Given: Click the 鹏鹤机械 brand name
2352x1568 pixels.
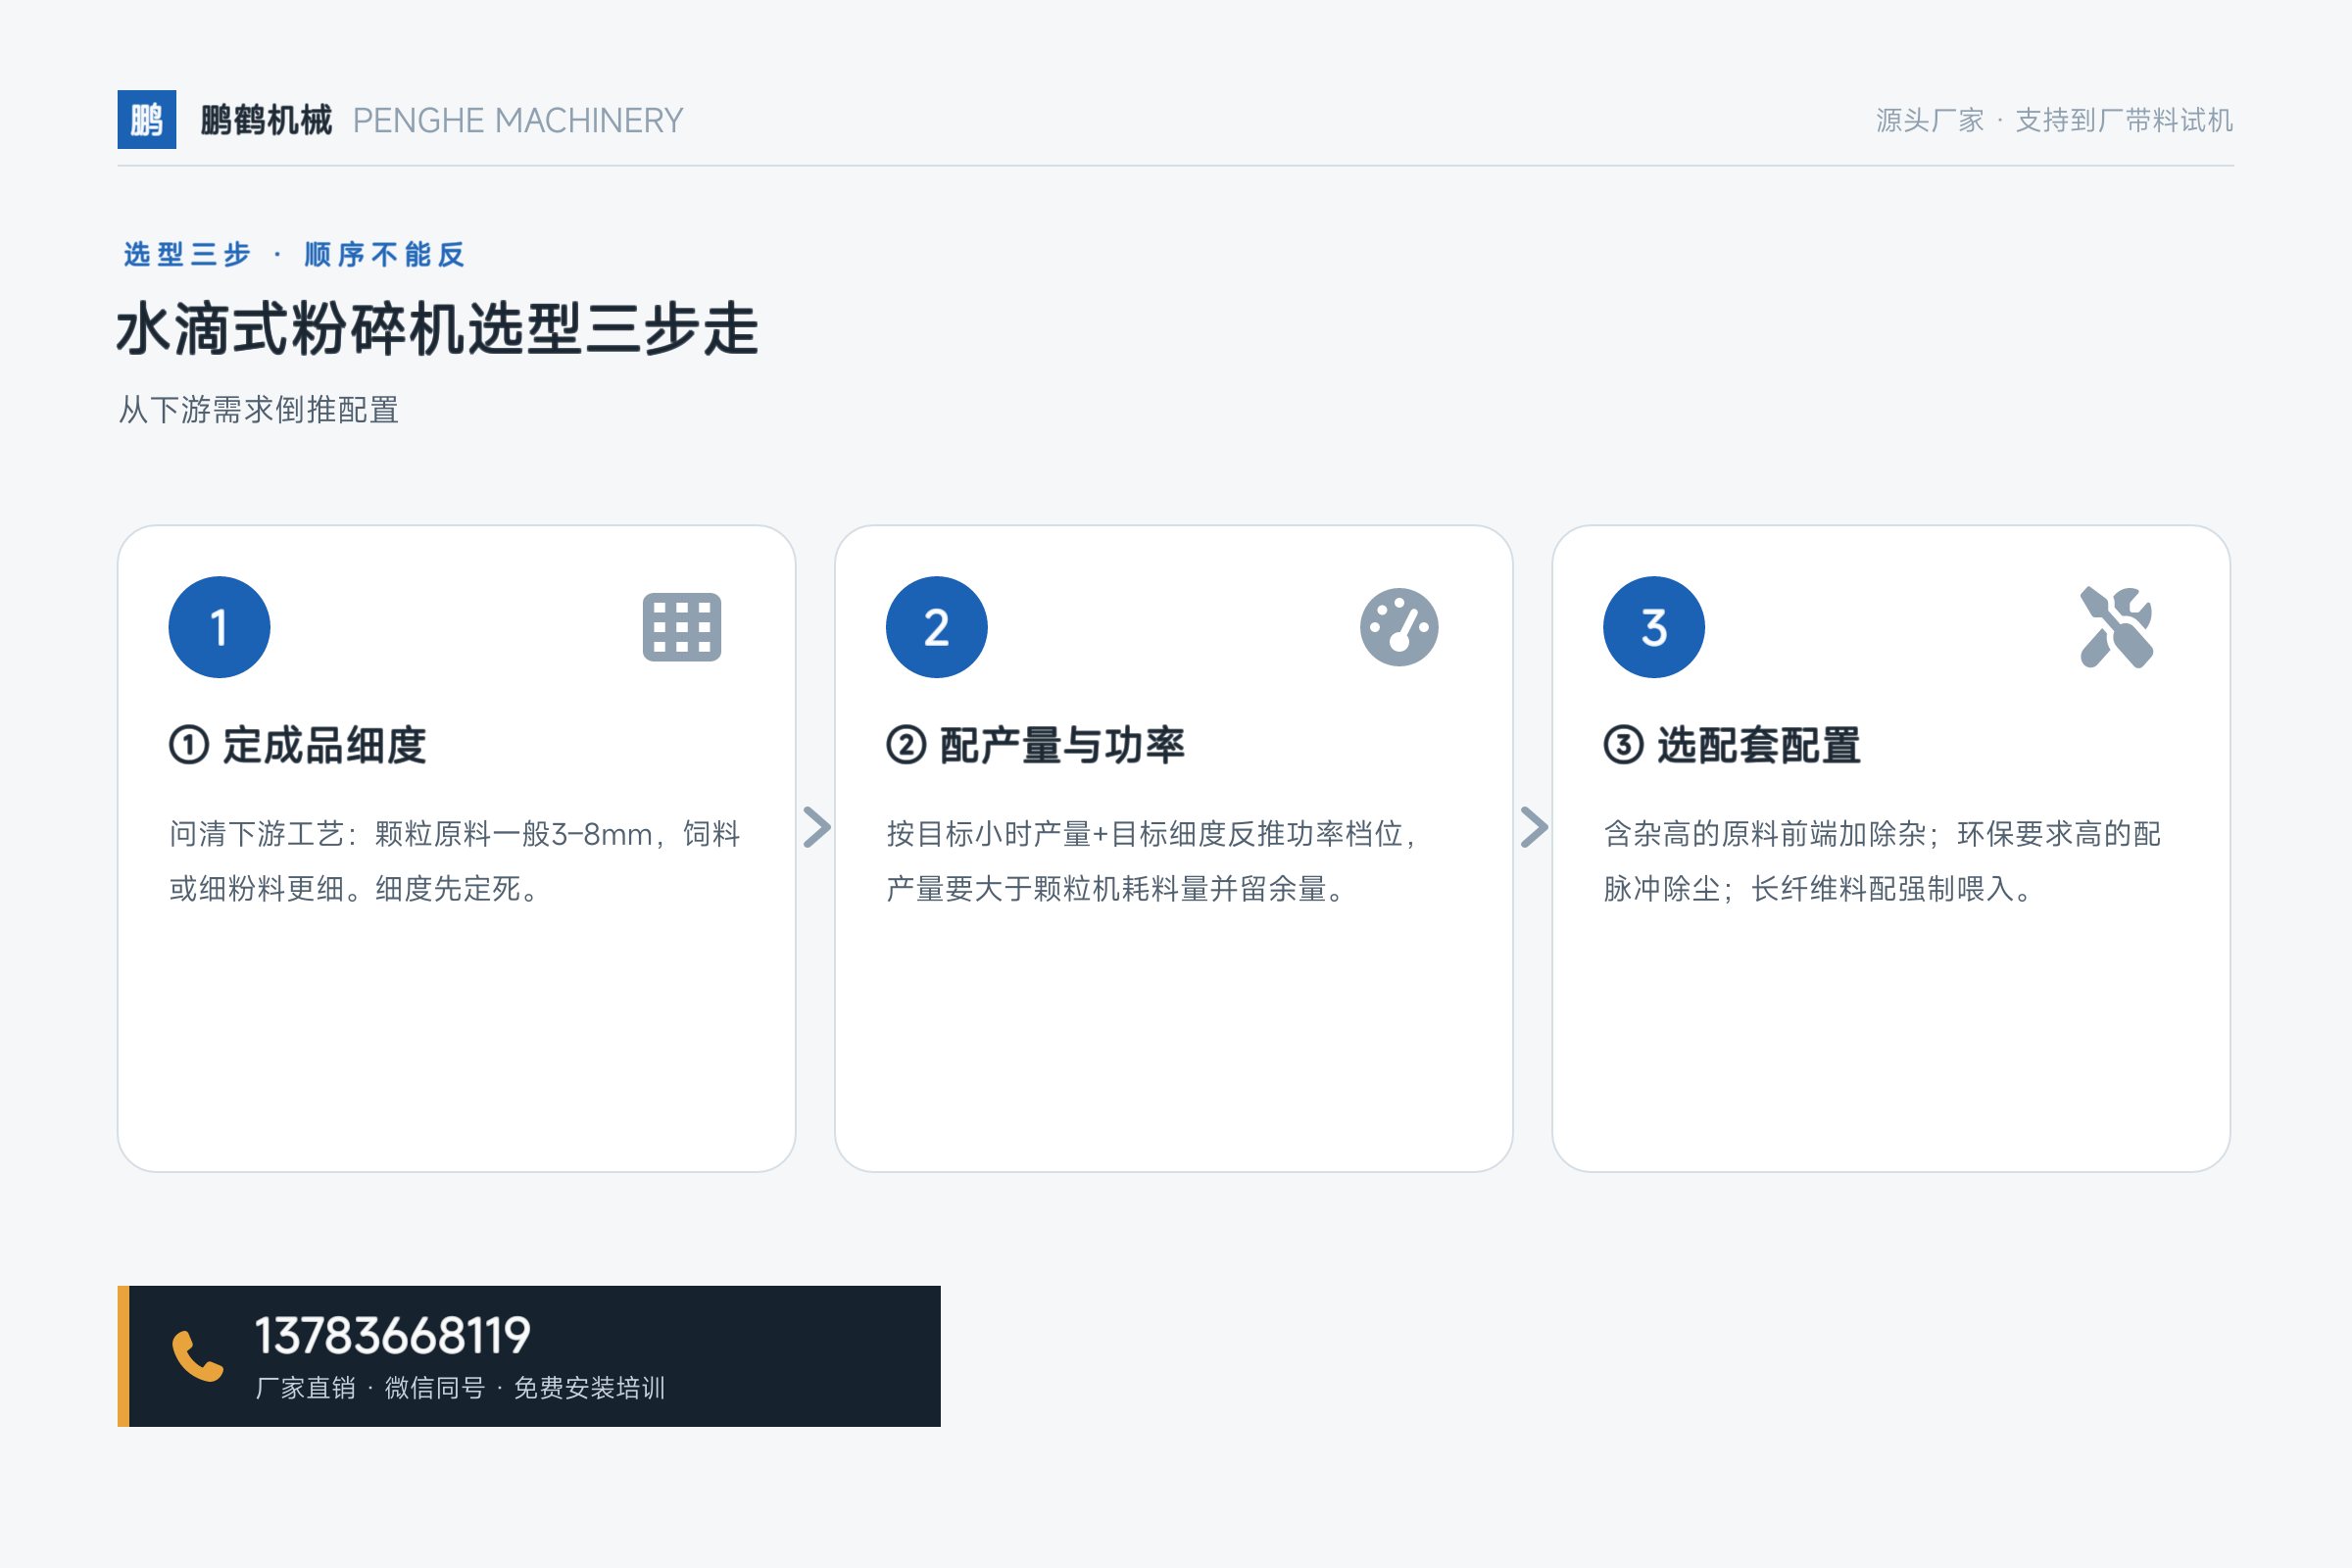Looking at the screenshot, I should pyautogui.click(x=266, y=120).
